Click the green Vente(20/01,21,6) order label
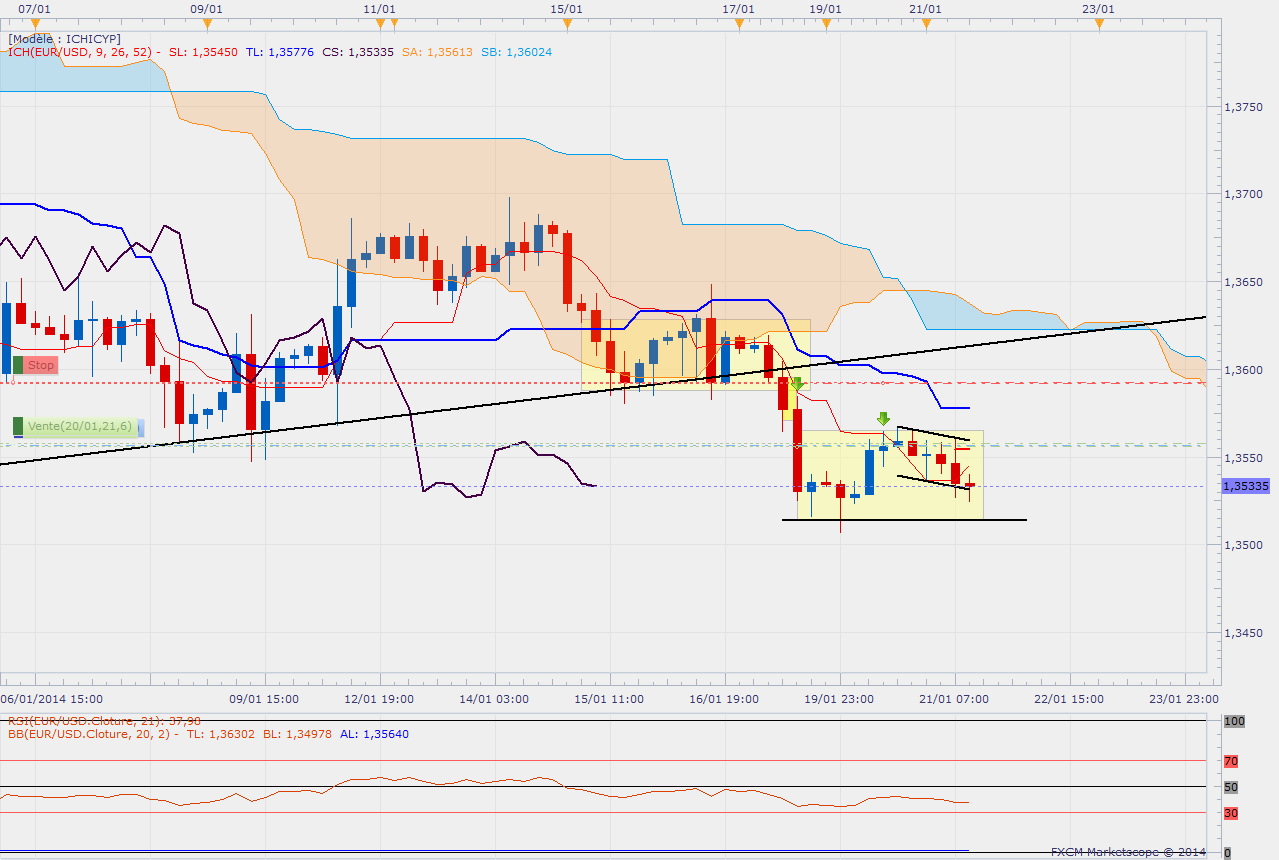The image size is (1279, 860). (x=78, y=427)
